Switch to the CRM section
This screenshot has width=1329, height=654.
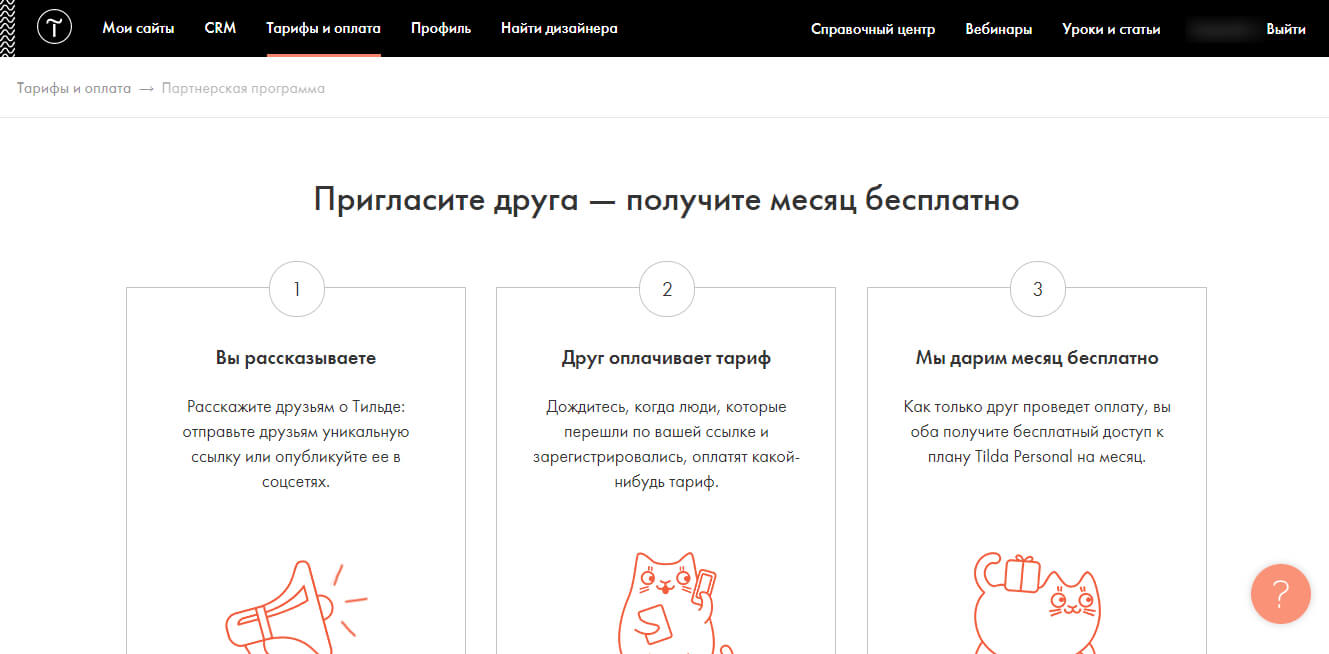(220, 28)
